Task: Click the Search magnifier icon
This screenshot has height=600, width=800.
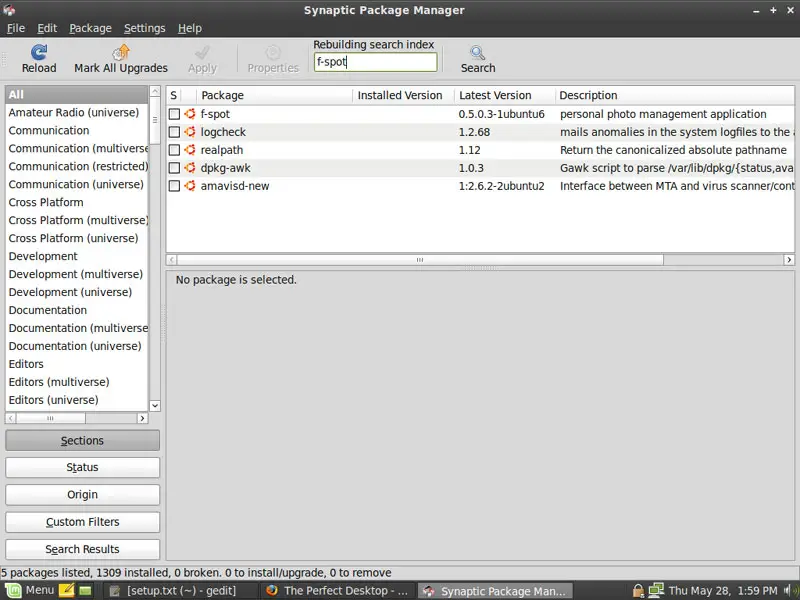Action: [478, 53]
